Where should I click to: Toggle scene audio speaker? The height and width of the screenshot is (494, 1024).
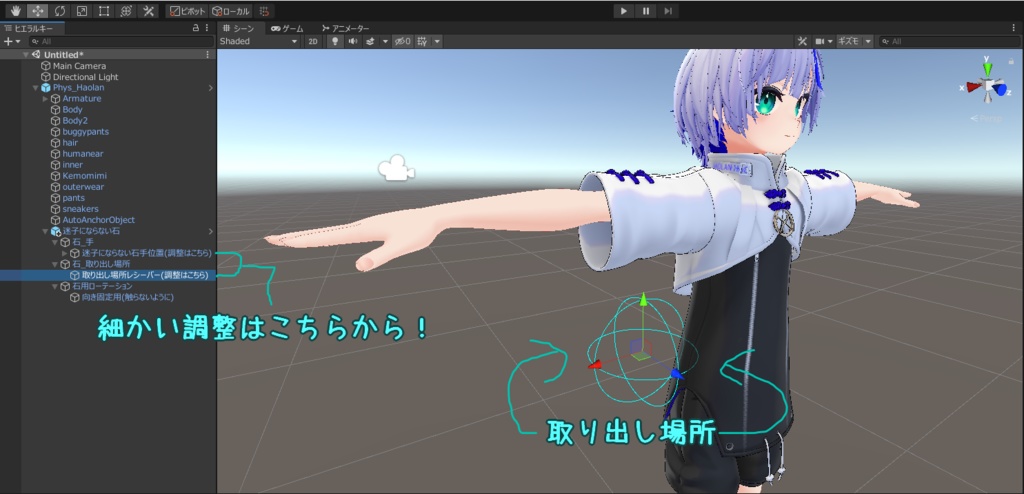[353, 41]
